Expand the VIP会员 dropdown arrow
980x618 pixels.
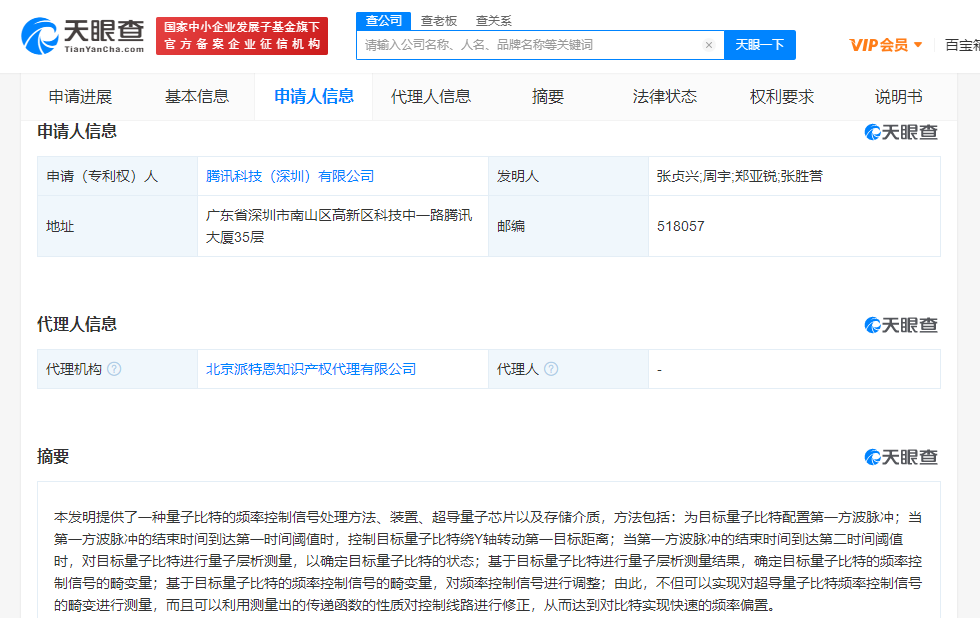tap(918, 45)
